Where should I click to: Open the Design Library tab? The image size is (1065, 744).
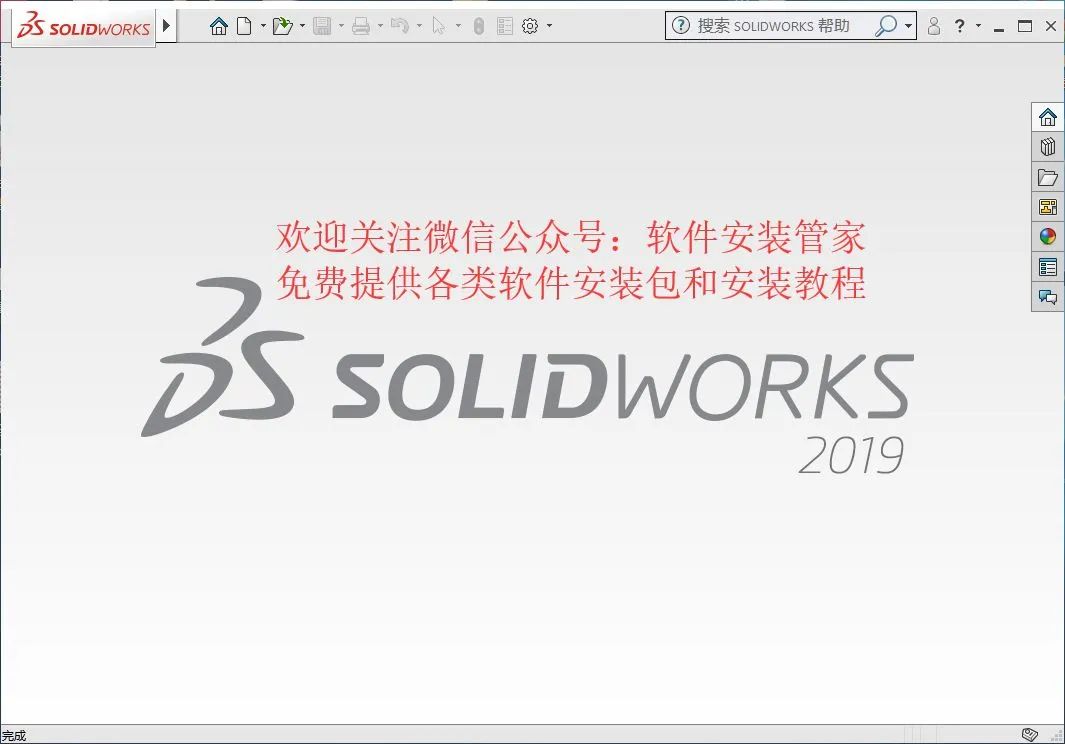coord(1048,147)
